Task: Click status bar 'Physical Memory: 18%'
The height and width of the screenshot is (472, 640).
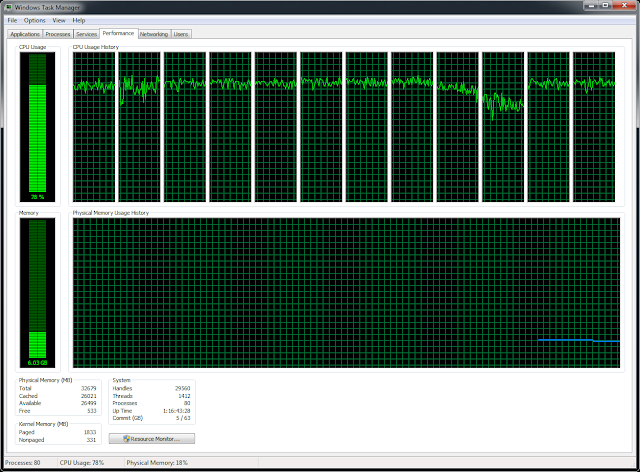Action: pos(157,463)
